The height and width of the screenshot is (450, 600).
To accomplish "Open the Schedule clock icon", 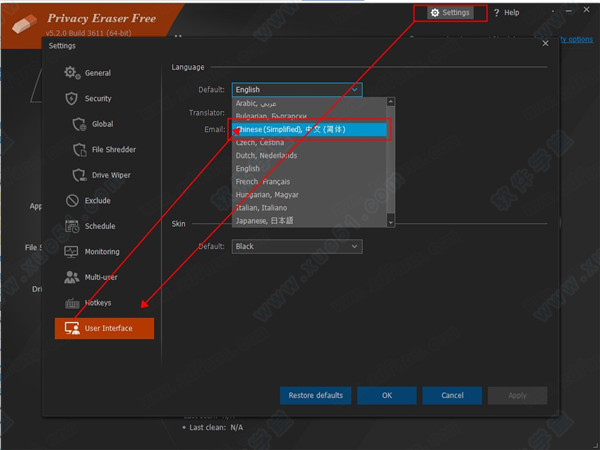I will 71,226.
